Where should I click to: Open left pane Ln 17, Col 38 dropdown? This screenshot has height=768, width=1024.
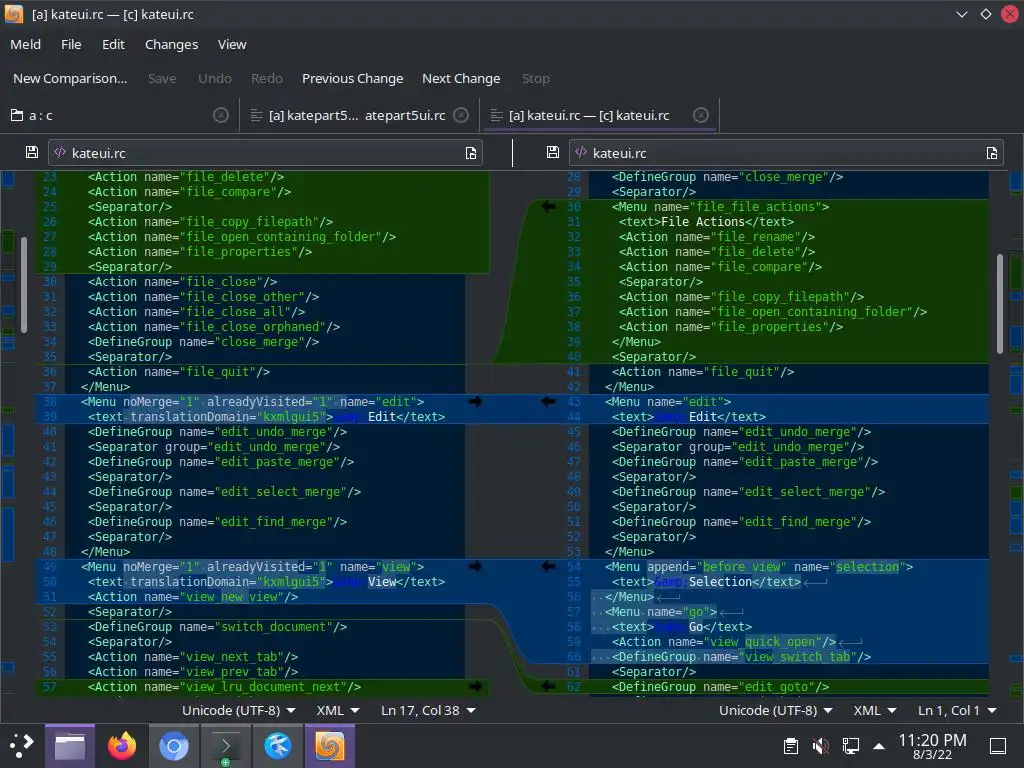point(428,711)
